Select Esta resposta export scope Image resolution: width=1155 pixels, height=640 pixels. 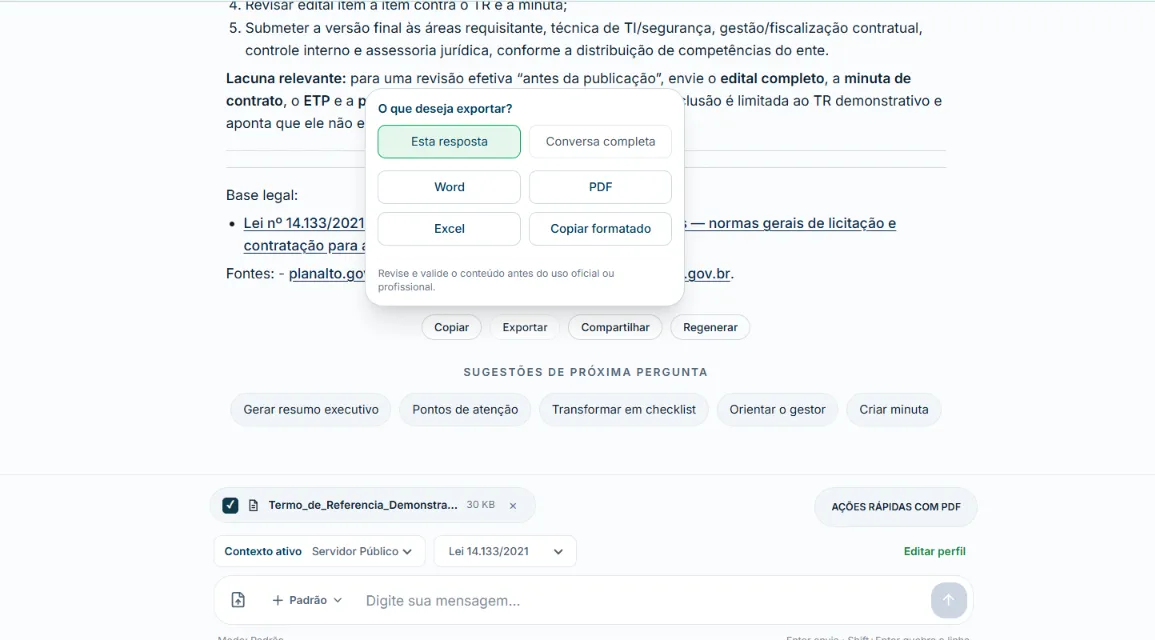tap(449, 141)
